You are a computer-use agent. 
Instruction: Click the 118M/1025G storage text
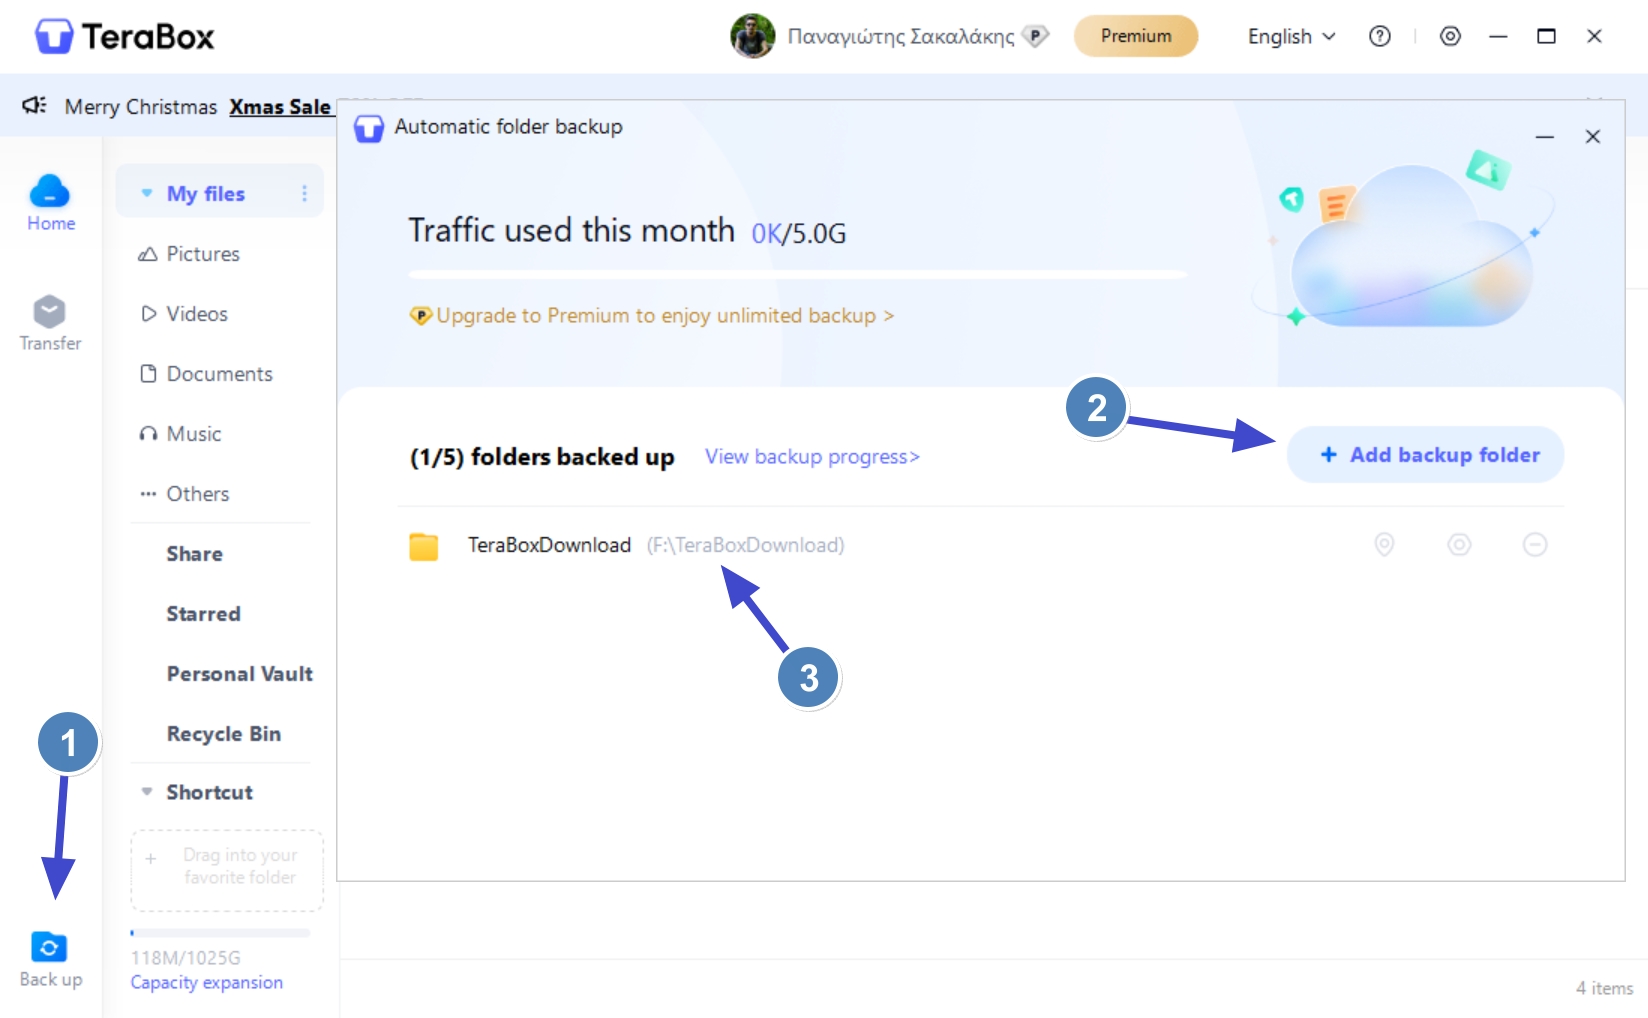click(x=185, y=958)
